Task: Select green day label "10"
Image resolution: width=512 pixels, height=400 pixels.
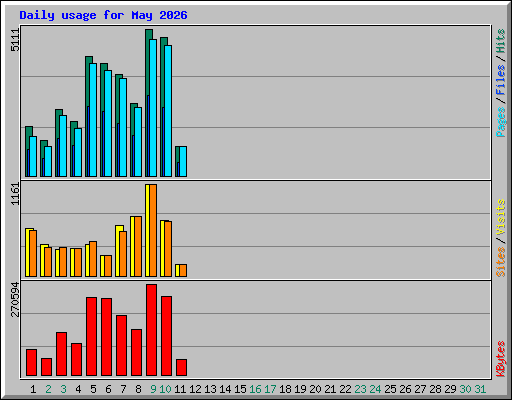Action: coord(165,389)
